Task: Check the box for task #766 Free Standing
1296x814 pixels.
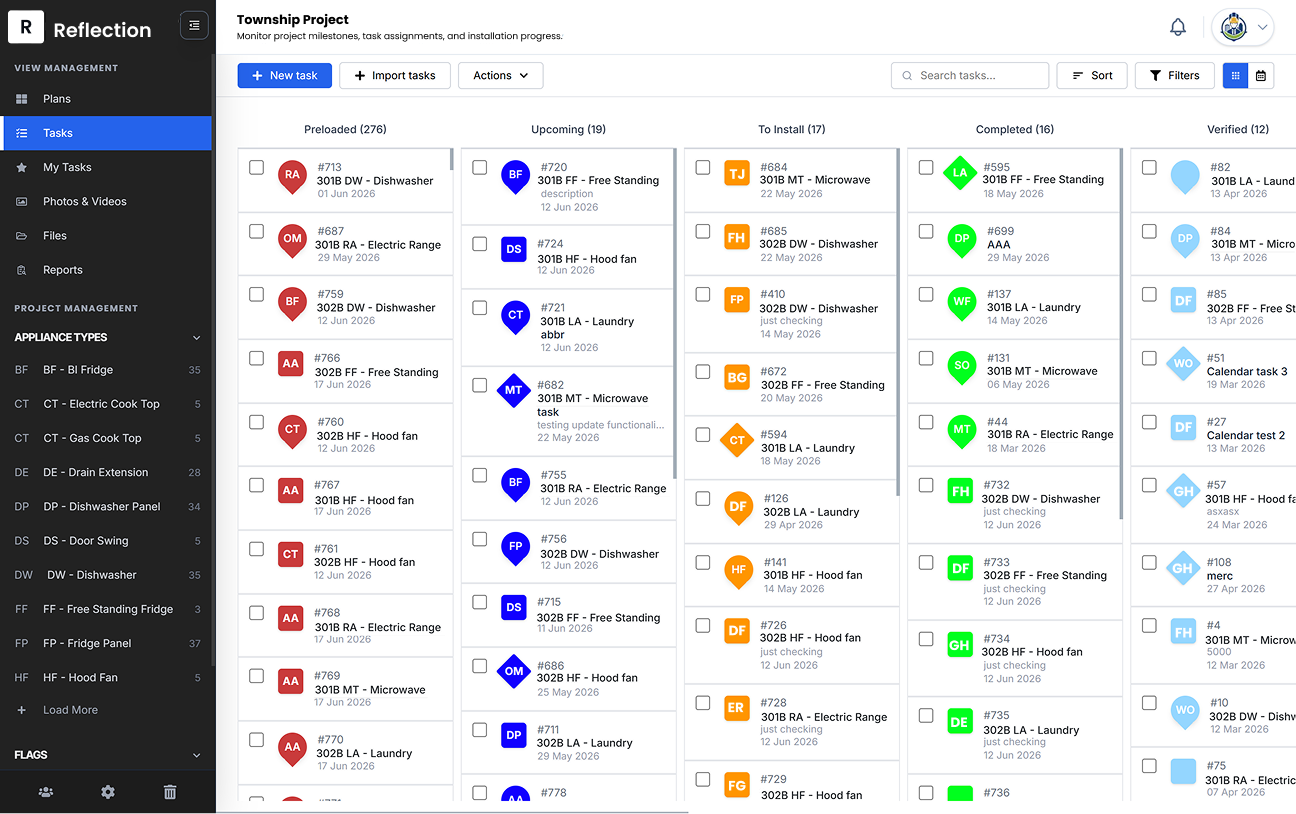Action: (x=257, y=358)
